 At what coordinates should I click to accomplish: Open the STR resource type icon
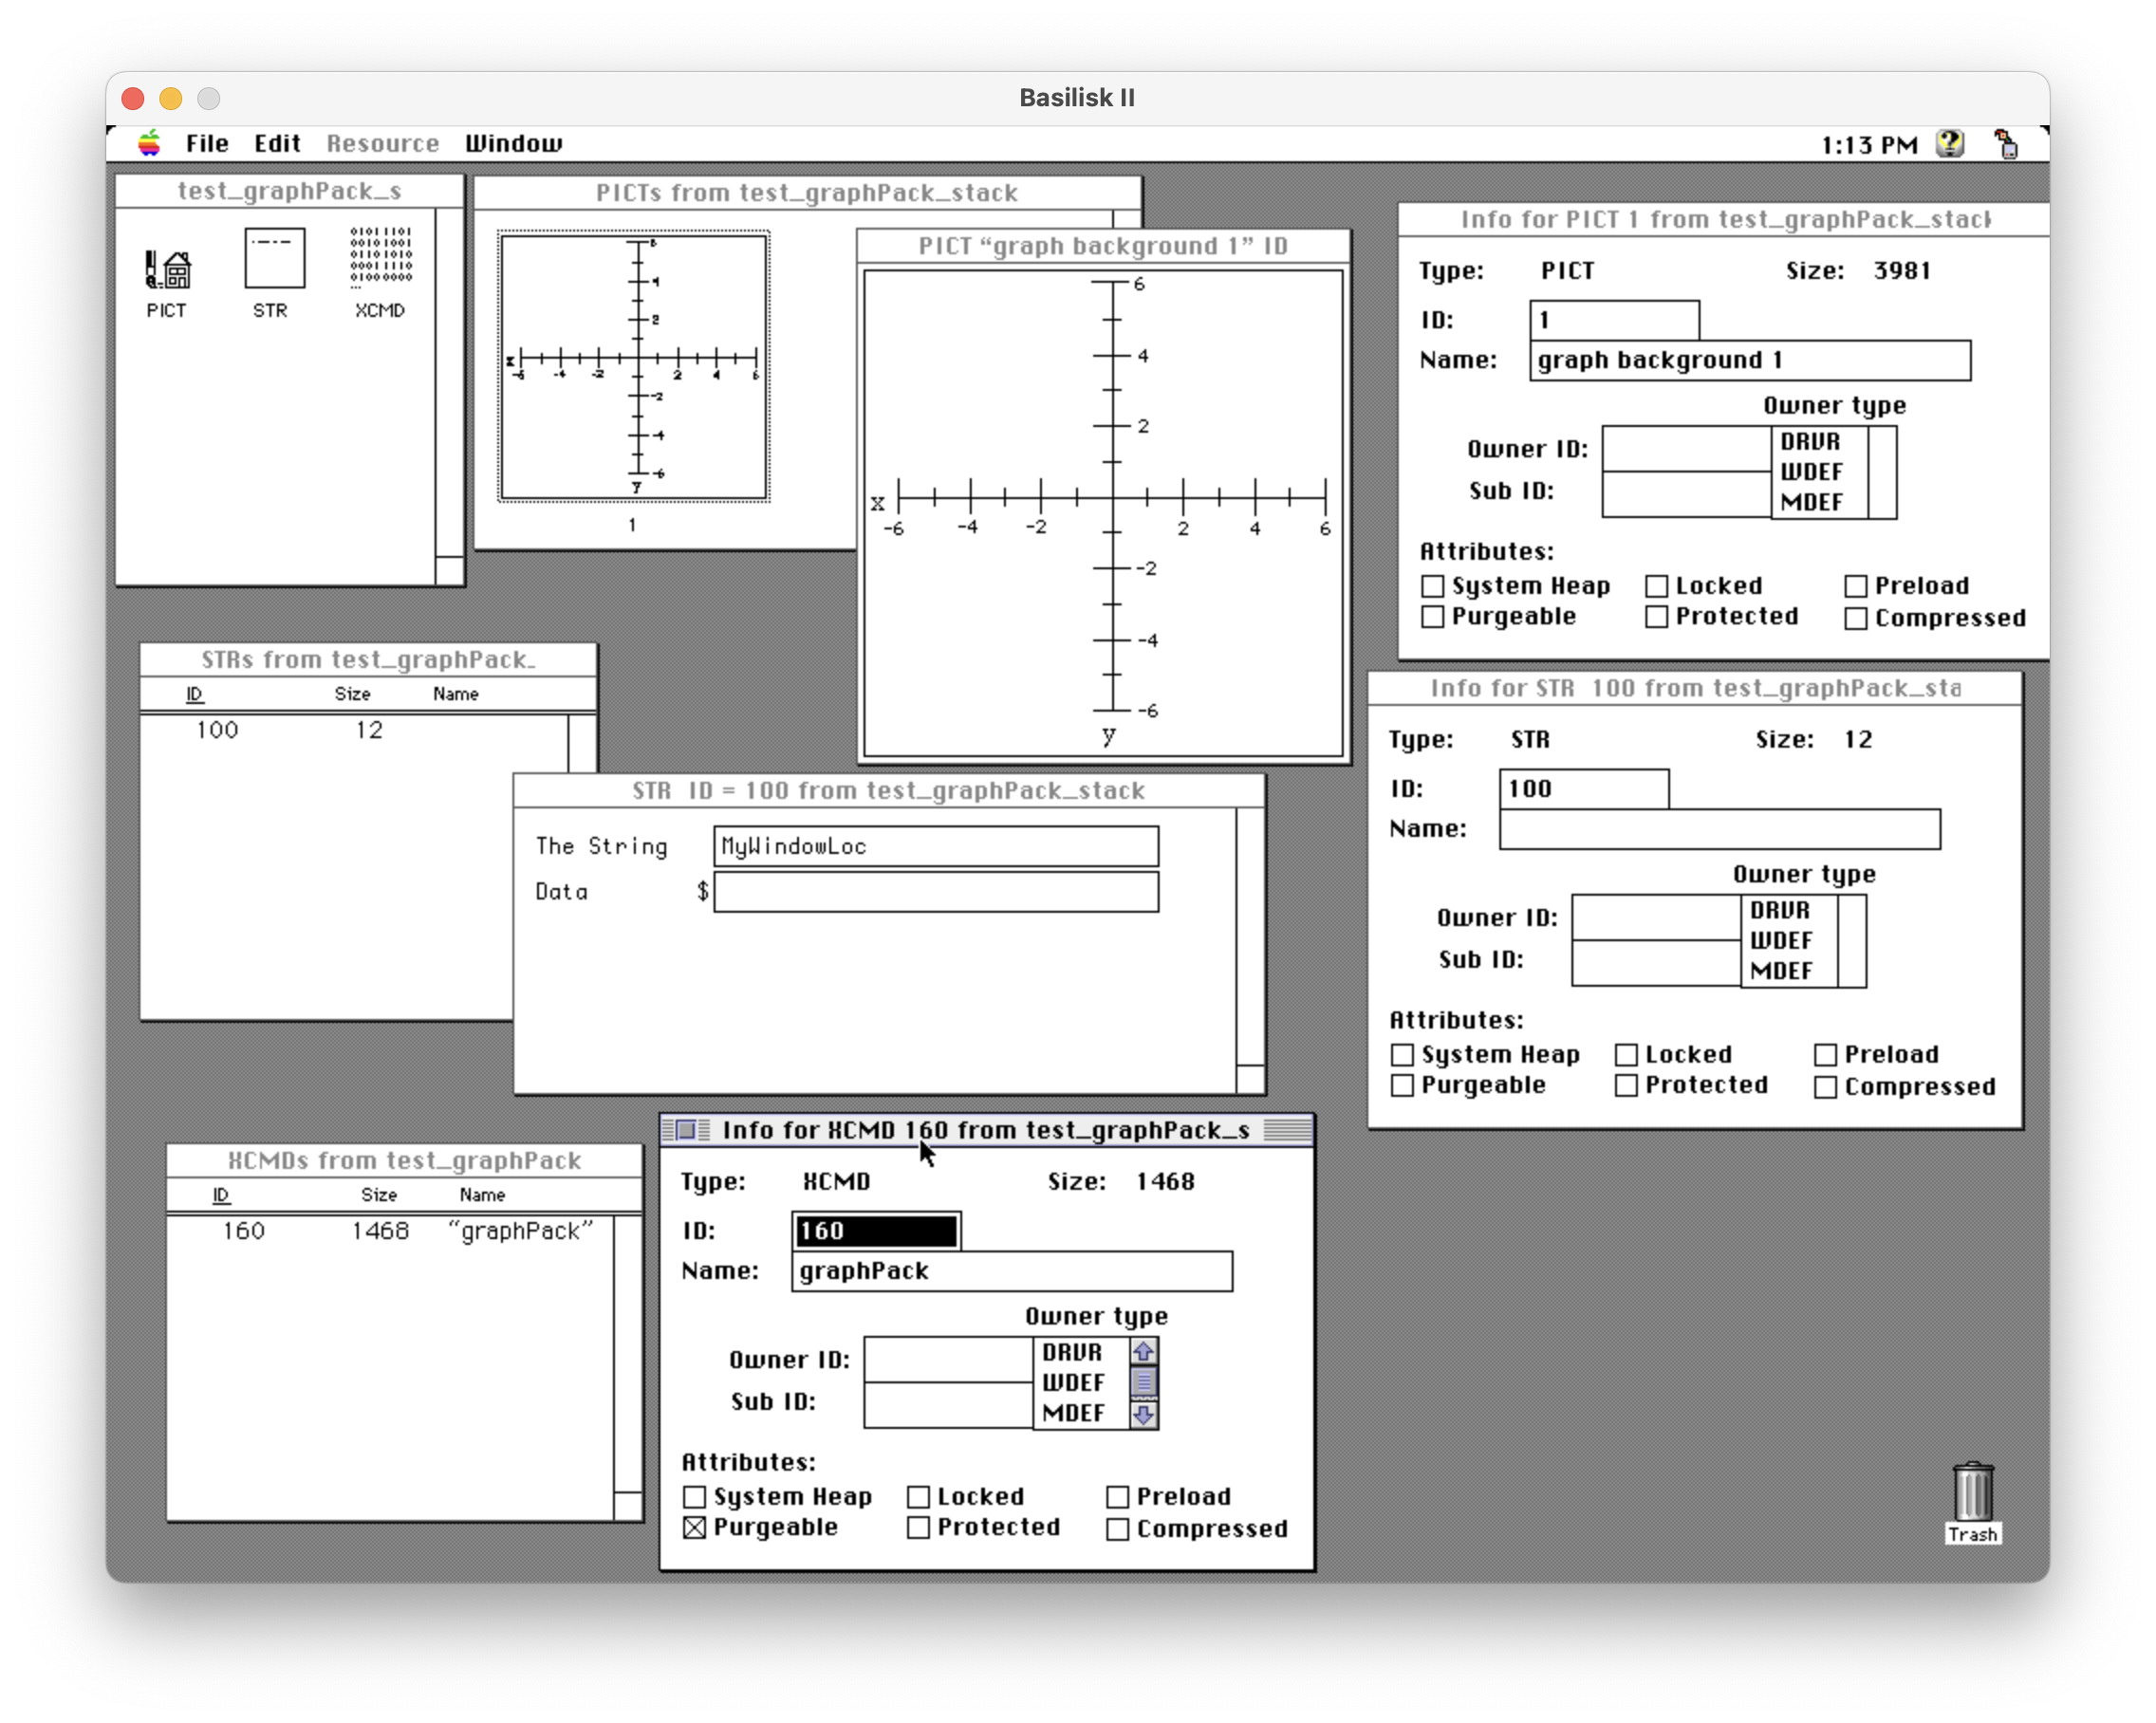click(x=274, y=260)
